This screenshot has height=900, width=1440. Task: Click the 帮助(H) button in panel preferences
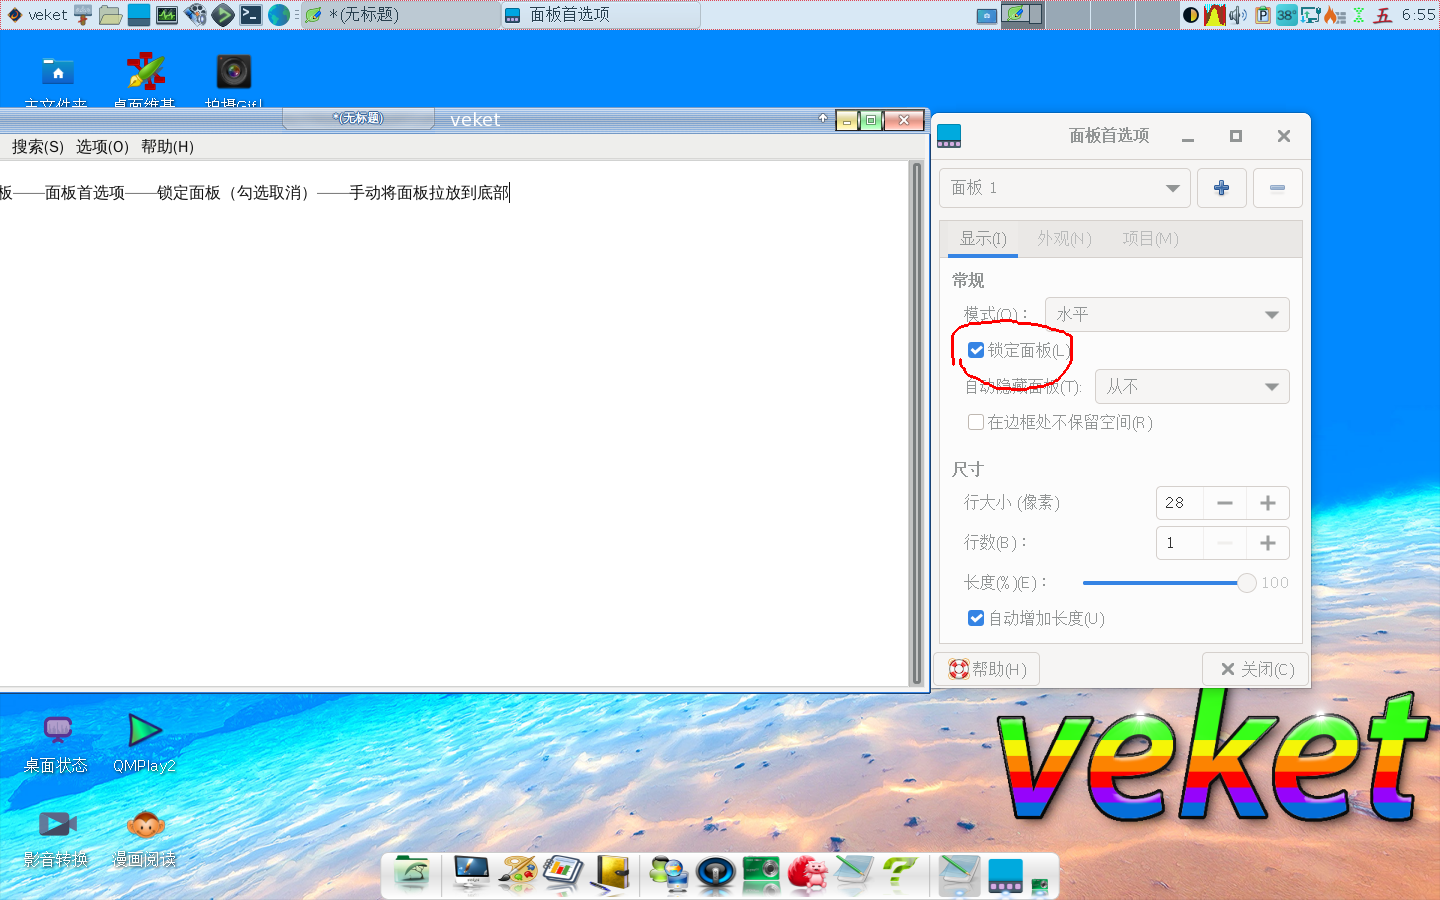[986, 669]
